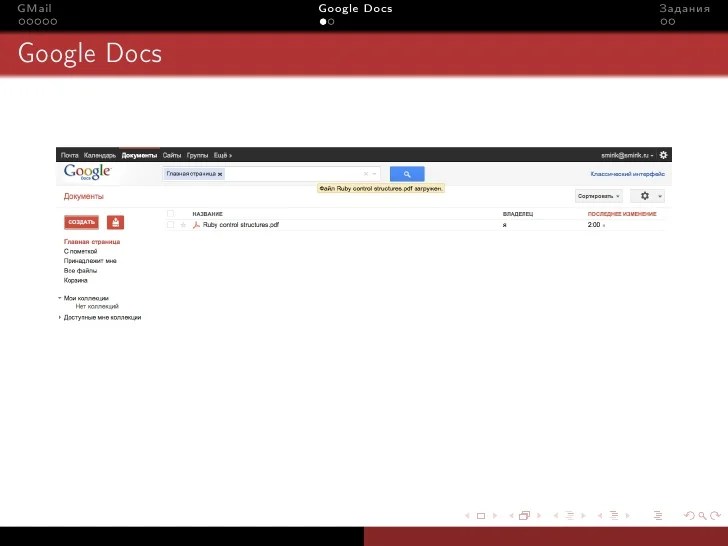Click the Beamer frame (stacked rectangles) icon
This screenshot has height=546, width=728.
(x=524, y=516)
